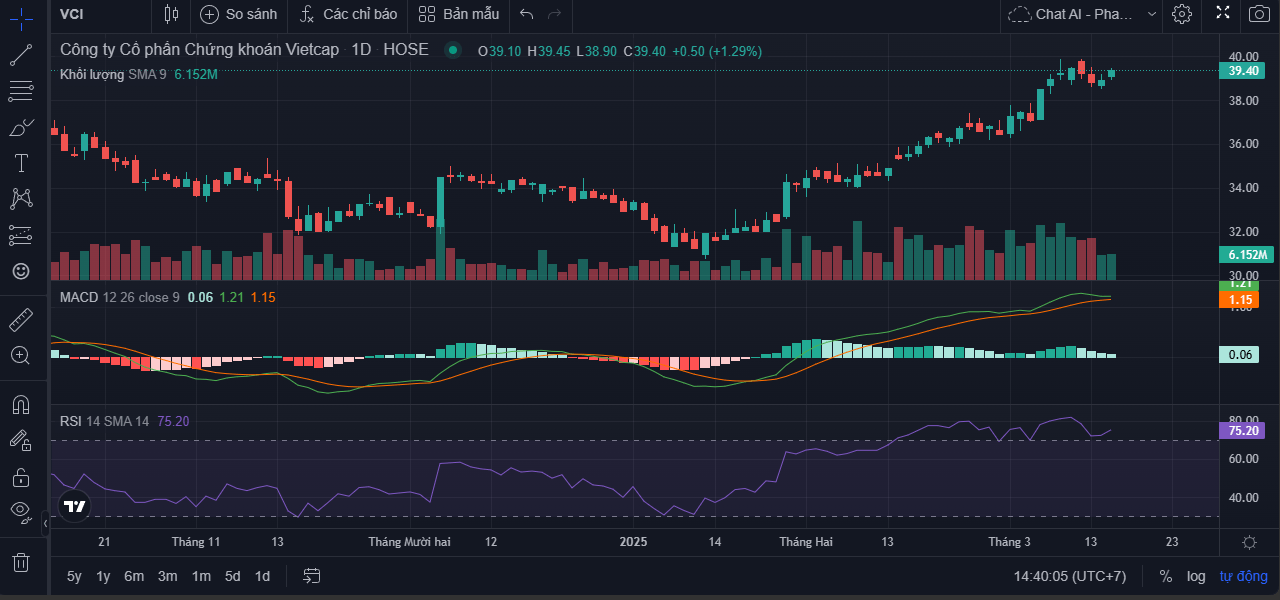Viewport: 1280px width, 600px height.
Task: Select the 5d time range
Action: pyautogui.click(x=232, y=576)
